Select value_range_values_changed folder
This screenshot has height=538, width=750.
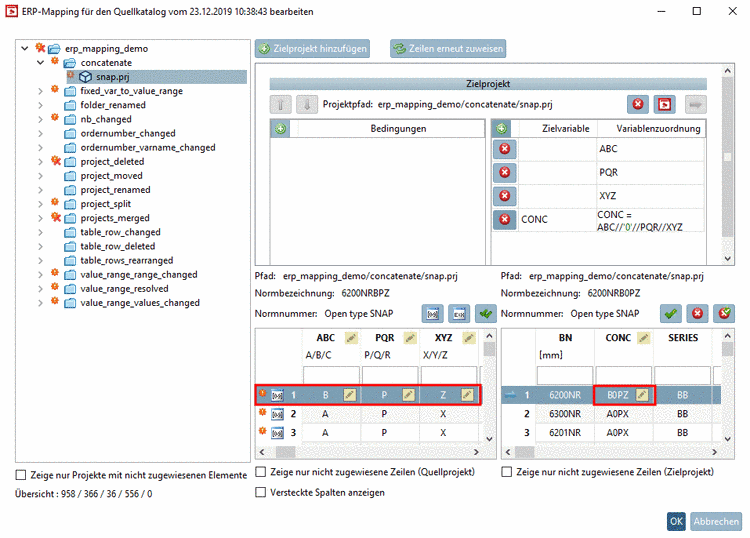coord(140,303)
